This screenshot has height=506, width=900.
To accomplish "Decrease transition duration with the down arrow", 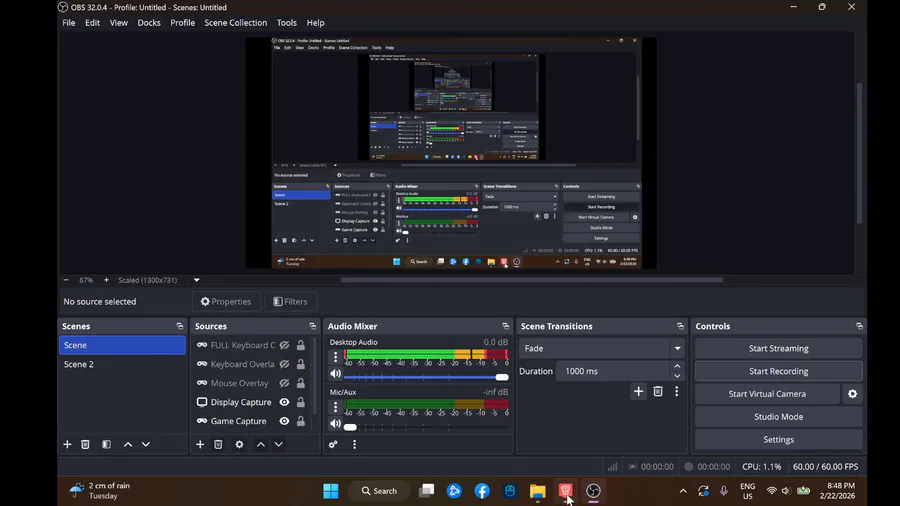I will (677, 376).
